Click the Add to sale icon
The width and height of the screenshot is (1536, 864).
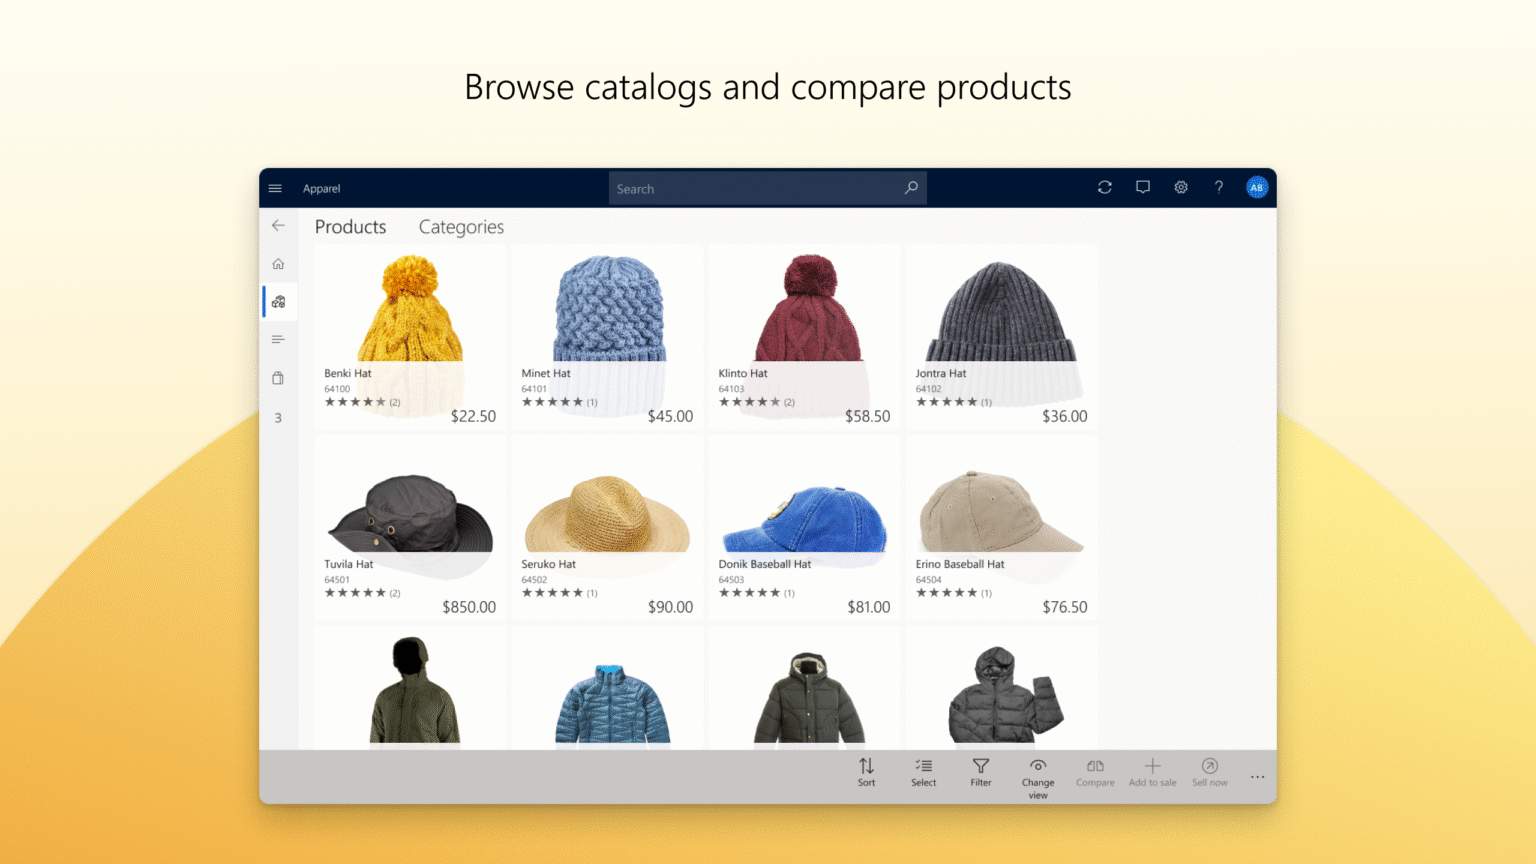pyautogui.click(x=1152, y=773)
